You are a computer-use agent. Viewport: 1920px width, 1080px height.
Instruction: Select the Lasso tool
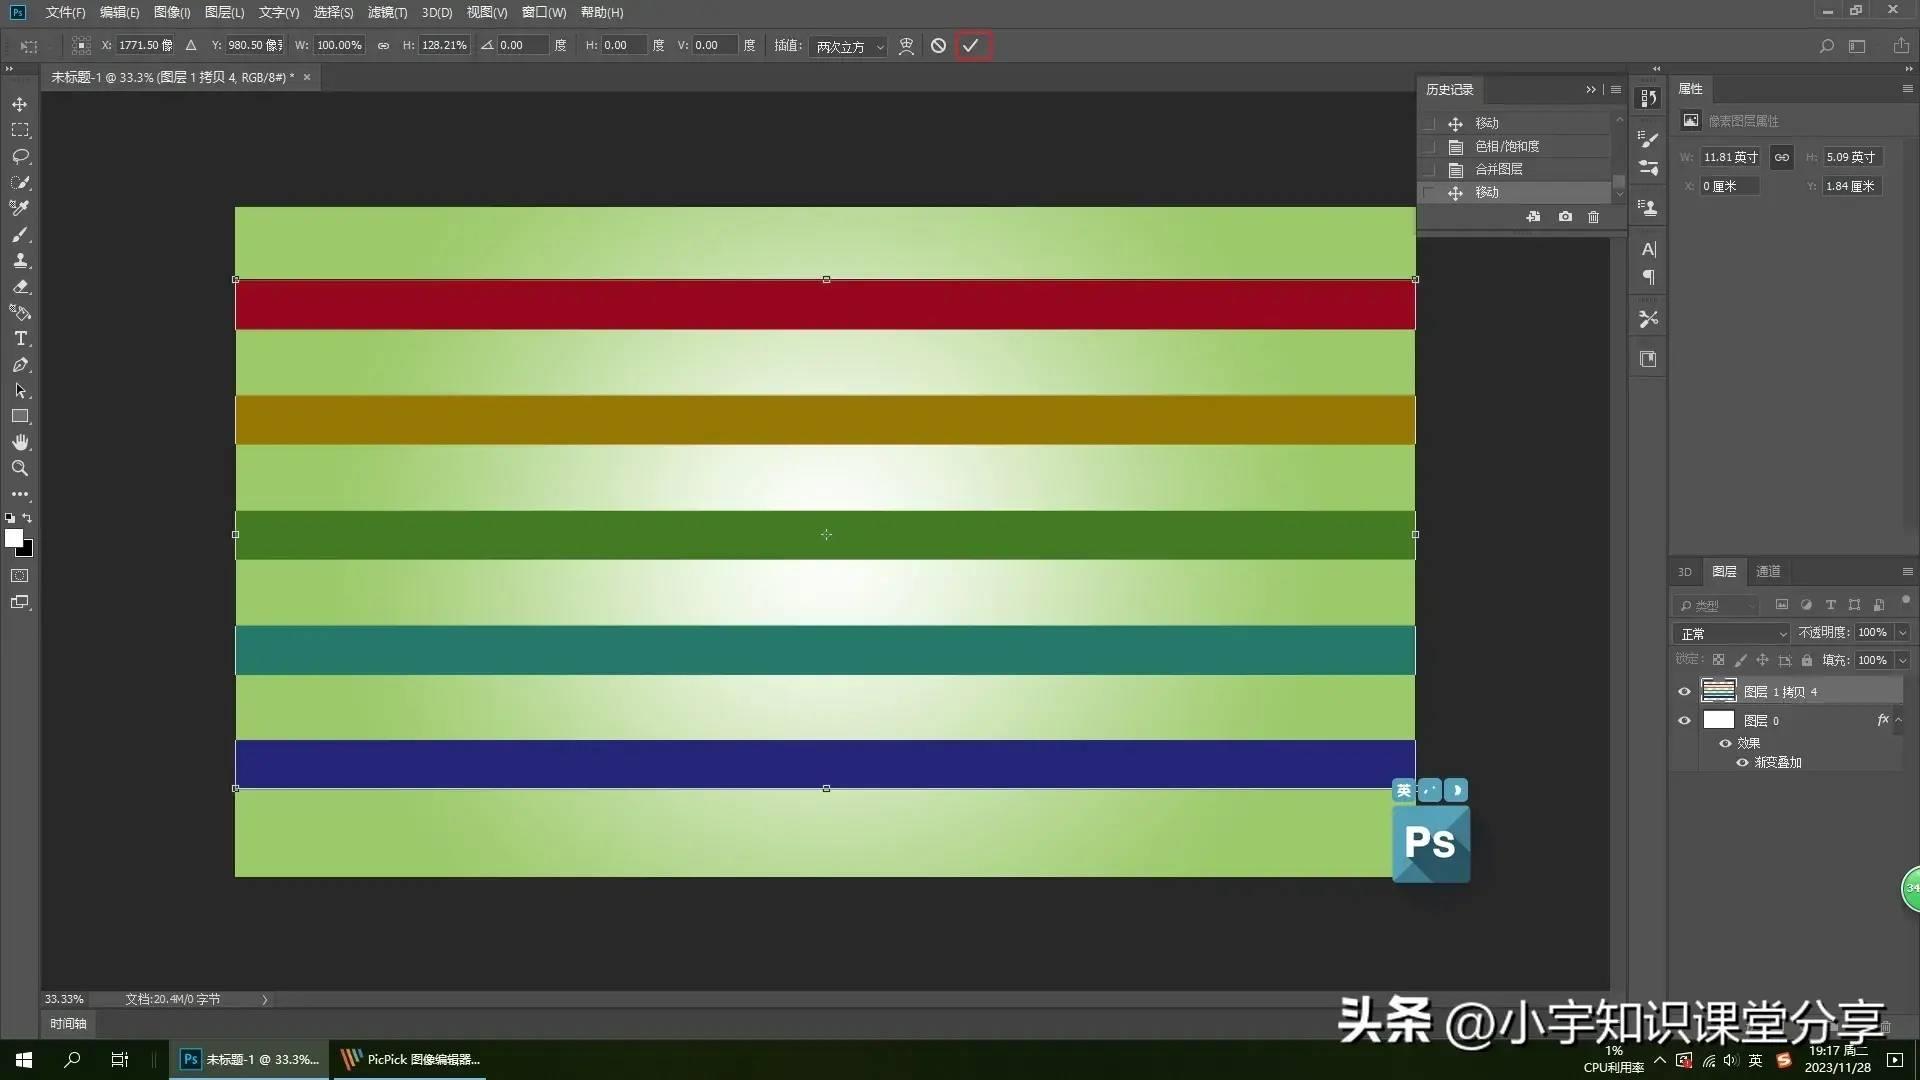click(20, 156)
